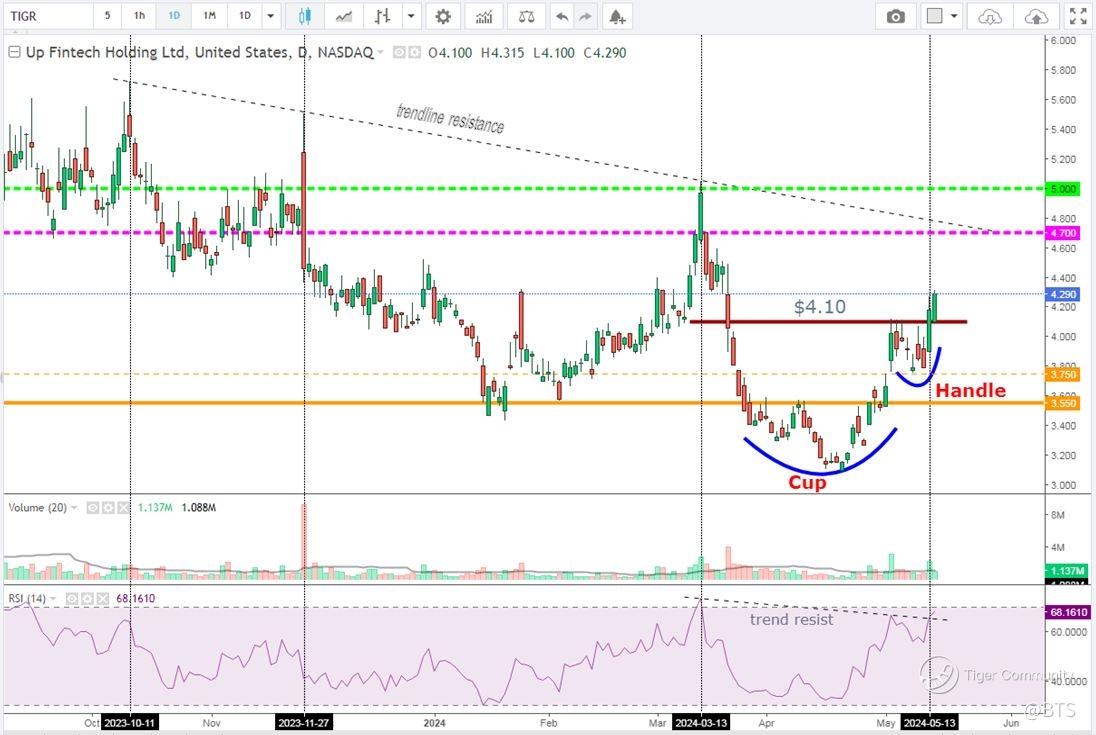Click the Volume (20) indicator label
The image size is (1096, 735).
tap(37, 508)
